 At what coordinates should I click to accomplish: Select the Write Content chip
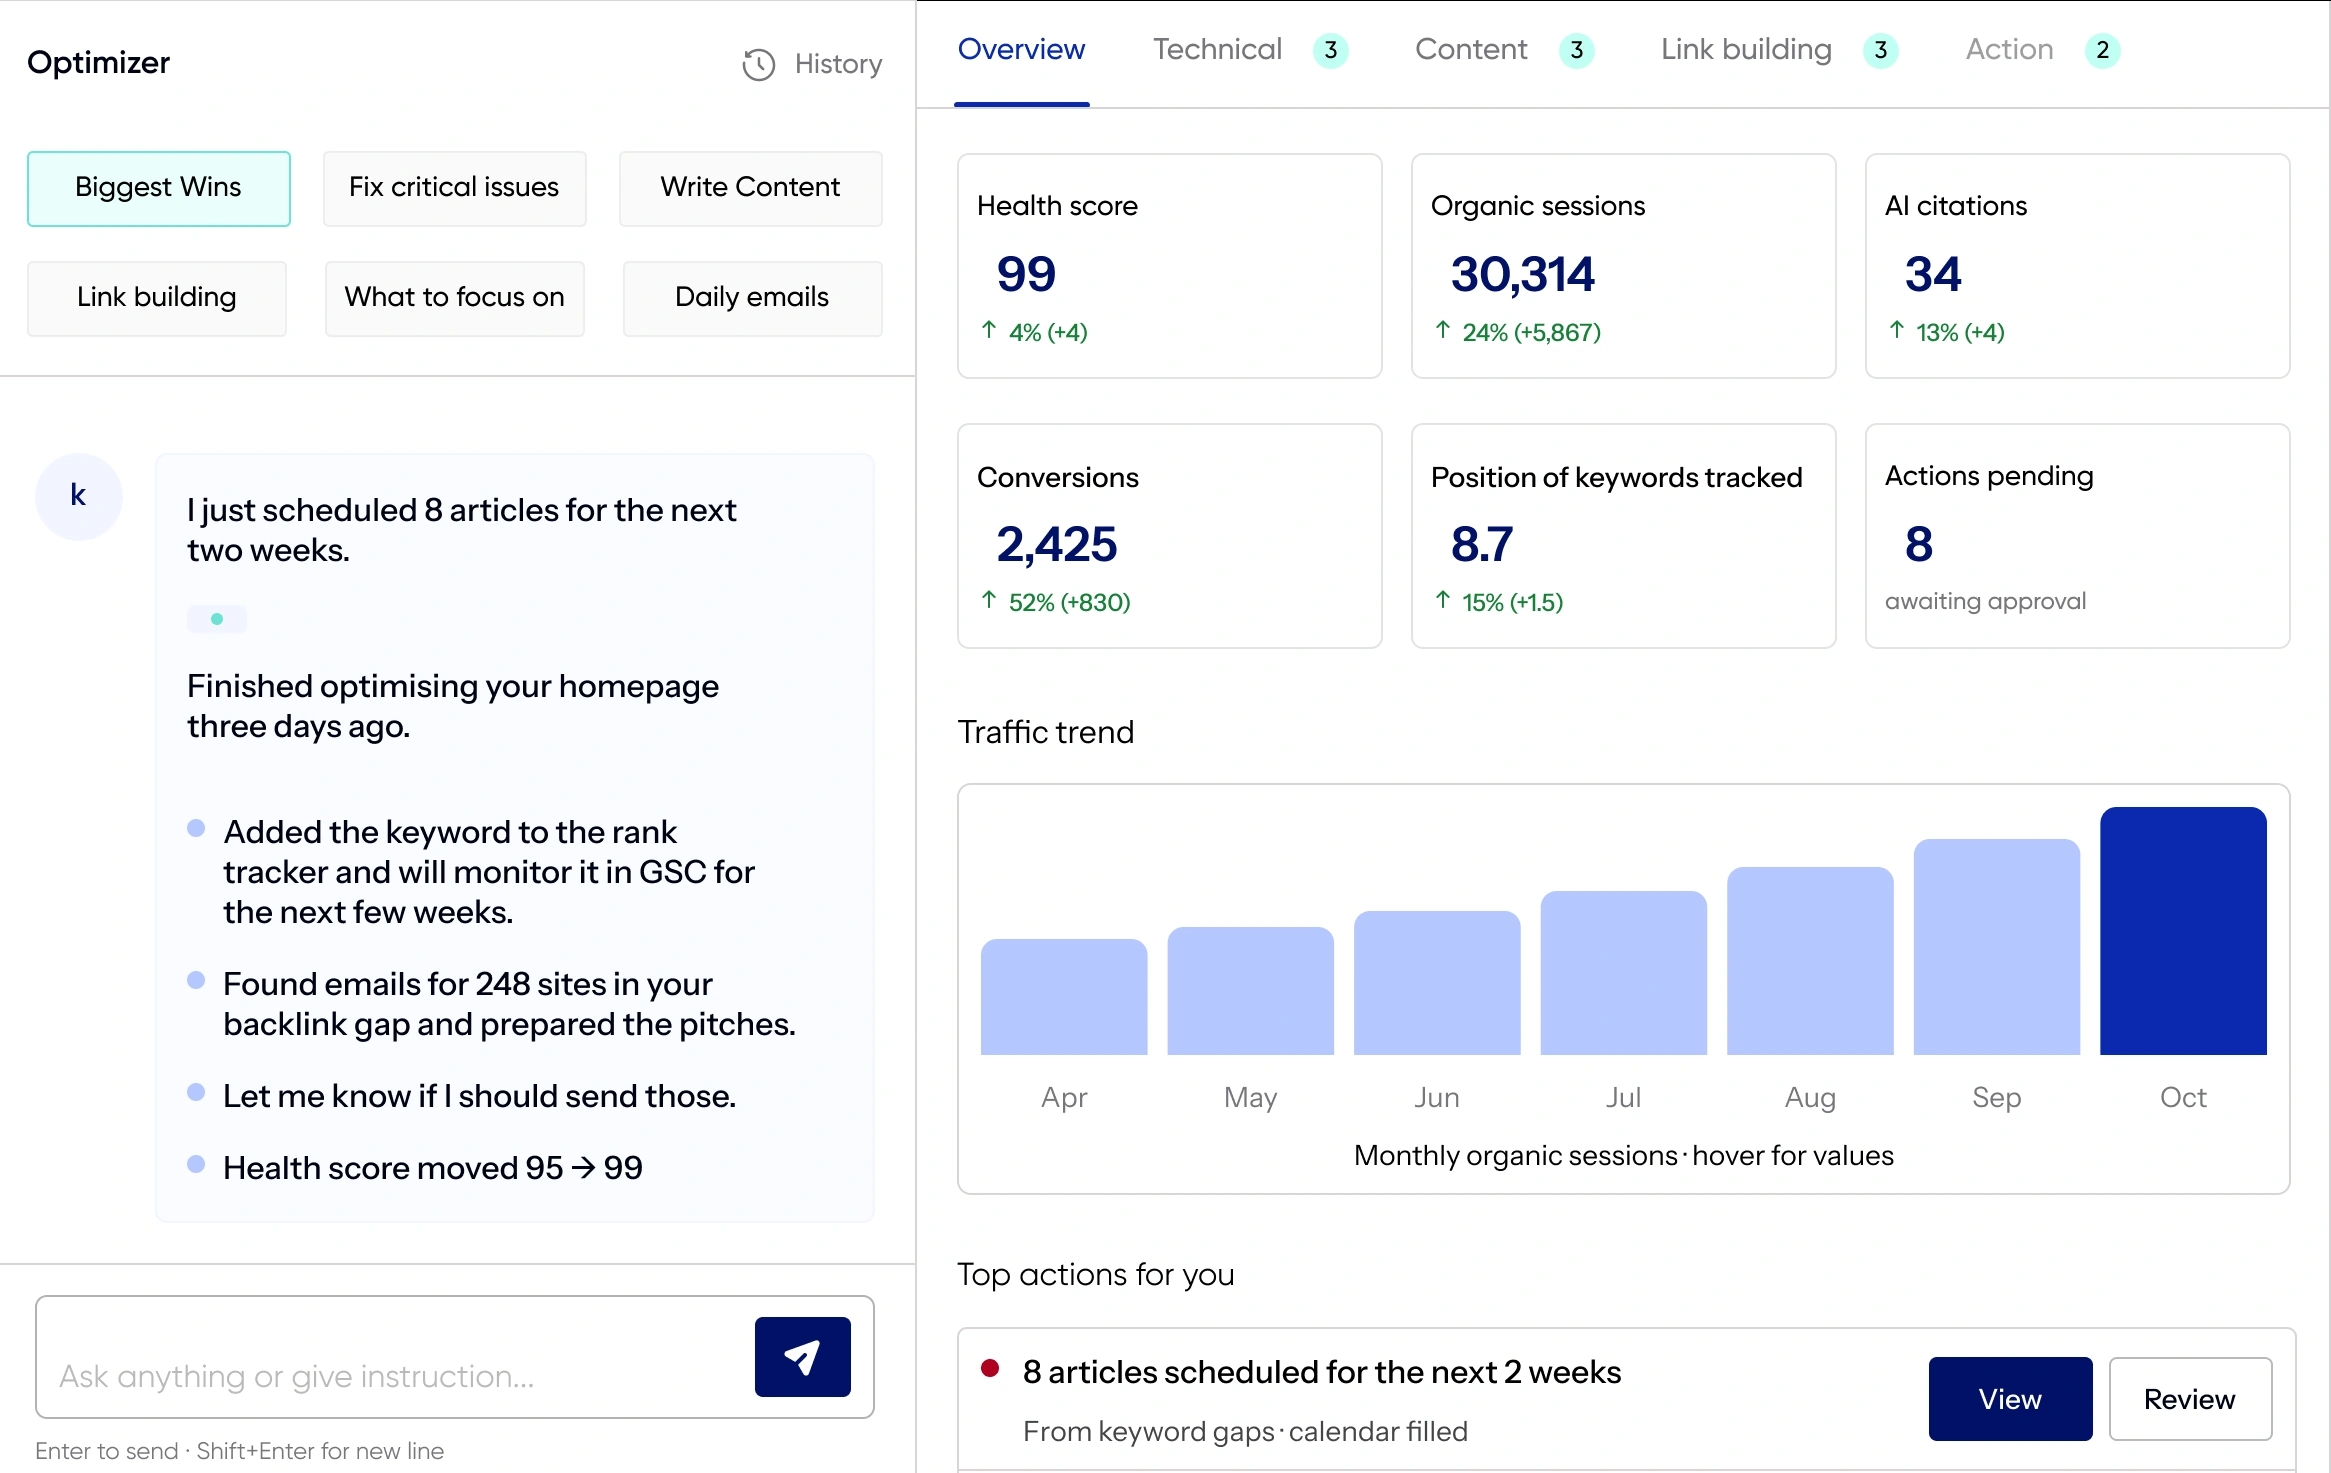point(750,188)
